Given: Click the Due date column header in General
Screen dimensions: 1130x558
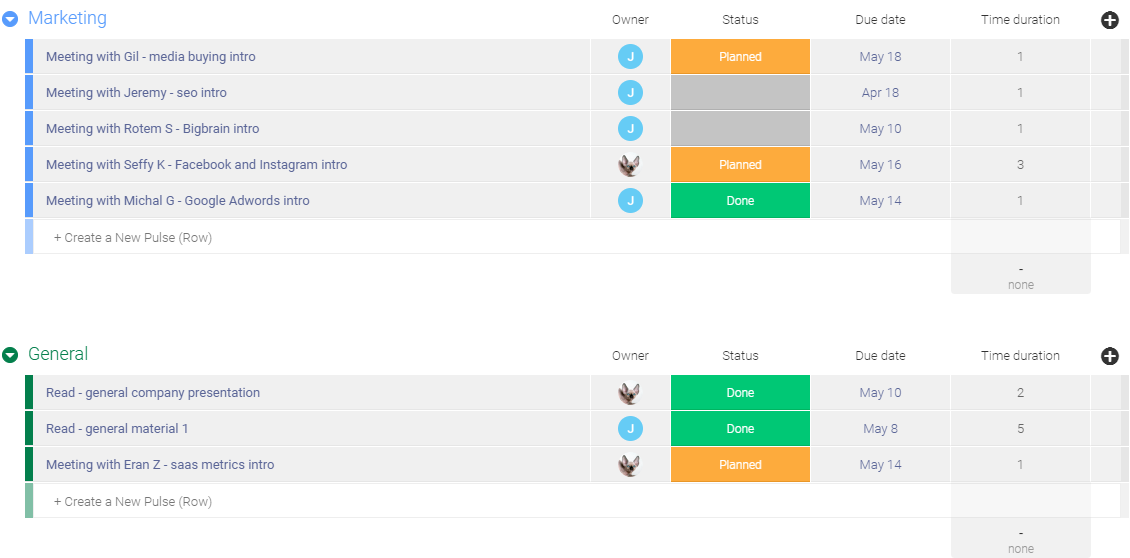Looking at the screenshot, I should coord(880,356).
